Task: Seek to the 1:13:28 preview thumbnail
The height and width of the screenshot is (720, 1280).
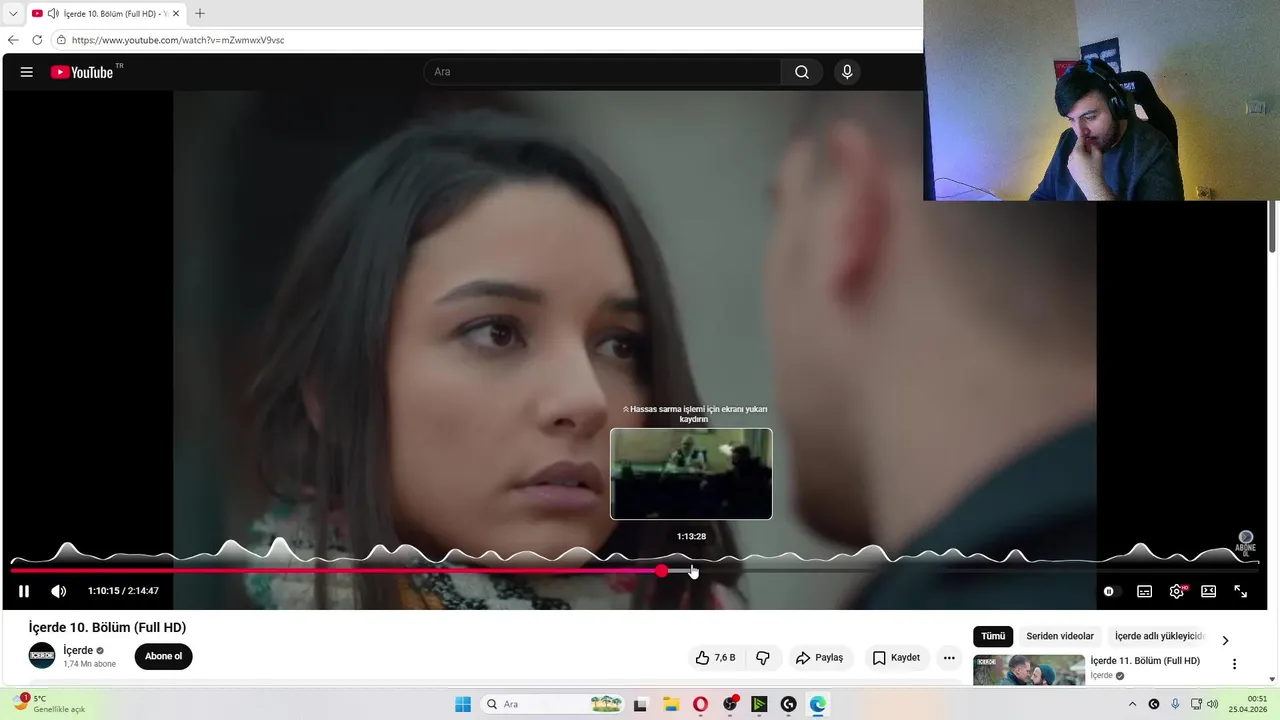Action: pos(691,474)
